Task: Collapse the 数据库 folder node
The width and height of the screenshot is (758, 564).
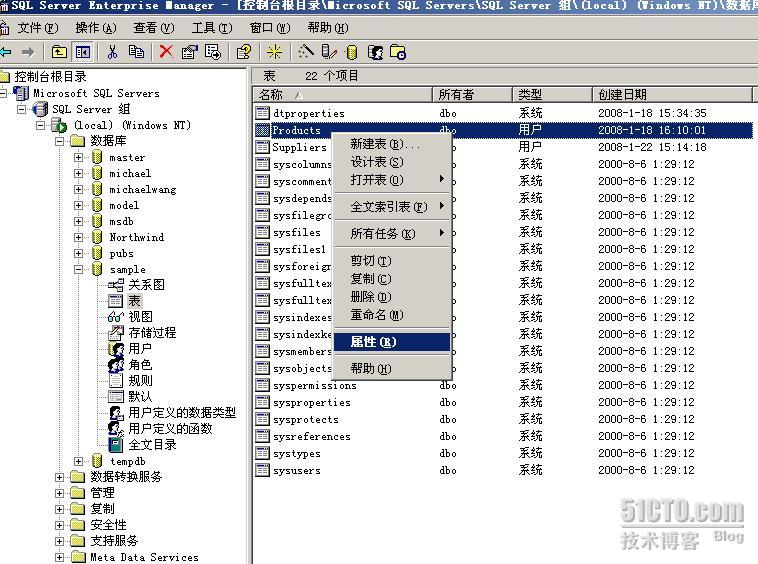Action: pyautogui.click(x=59, y=141)
